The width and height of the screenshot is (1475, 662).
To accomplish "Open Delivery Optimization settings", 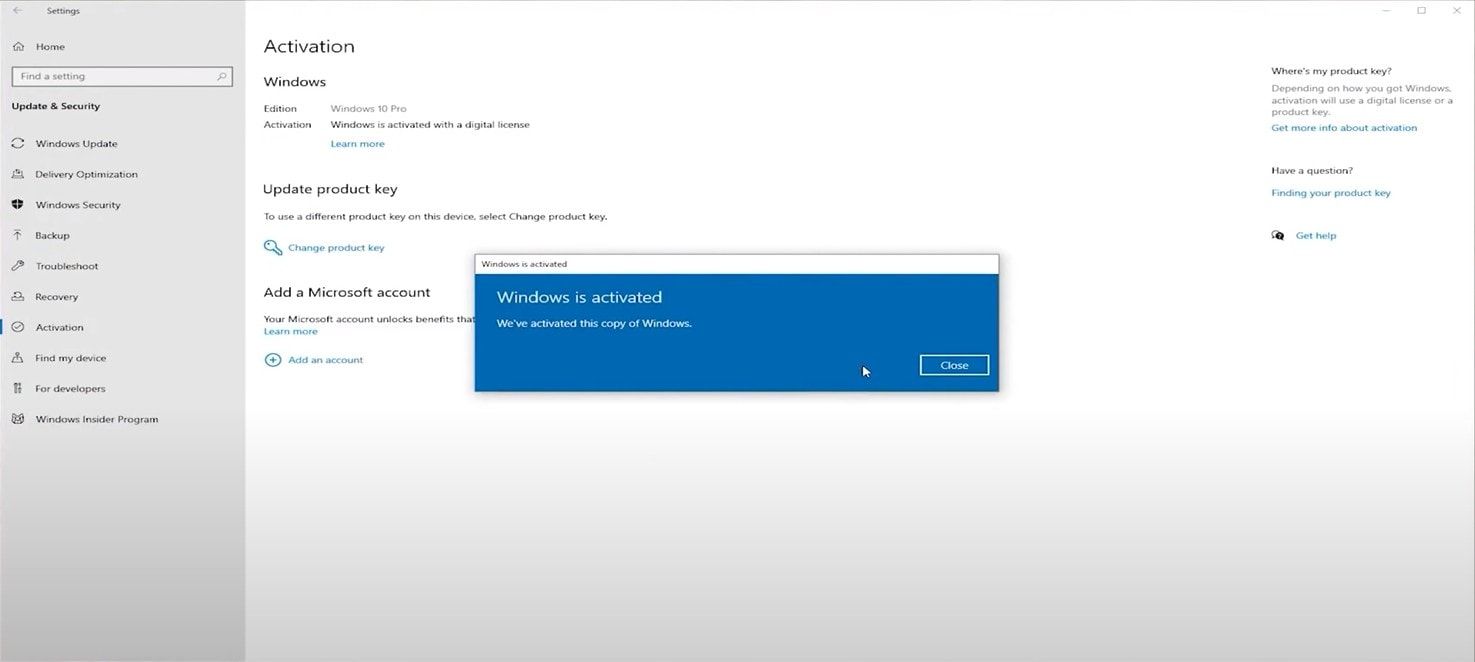I will (x=86, y=173).
